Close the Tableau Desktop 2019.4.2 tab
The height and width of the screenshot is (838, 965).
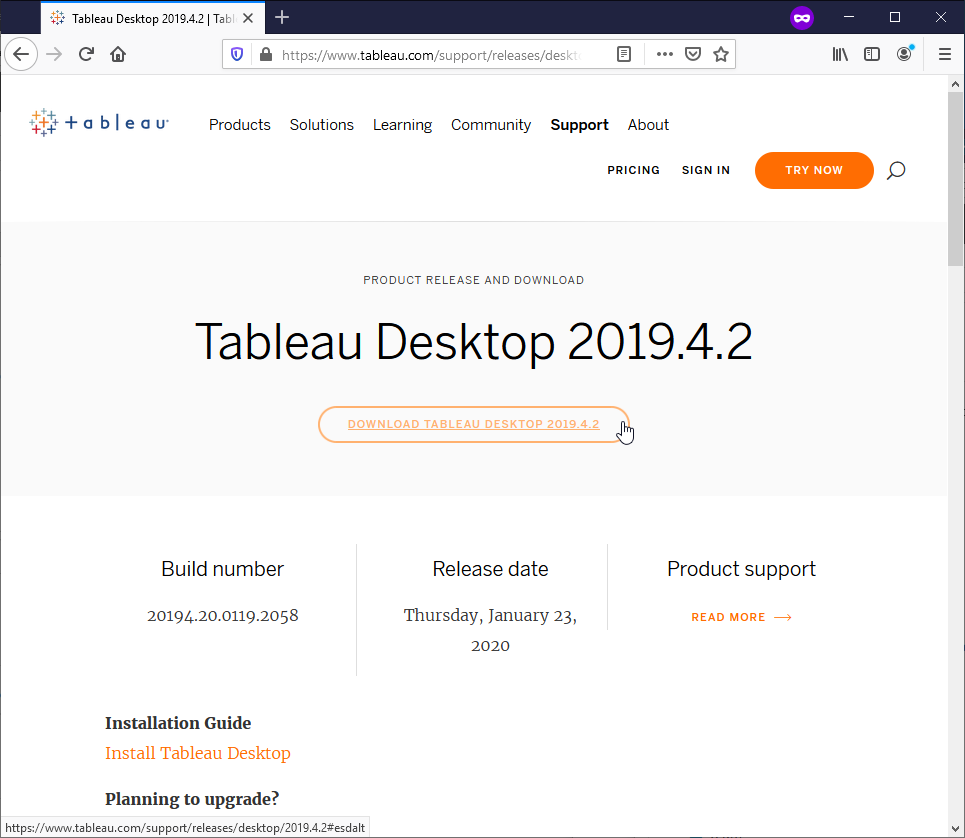248,18
